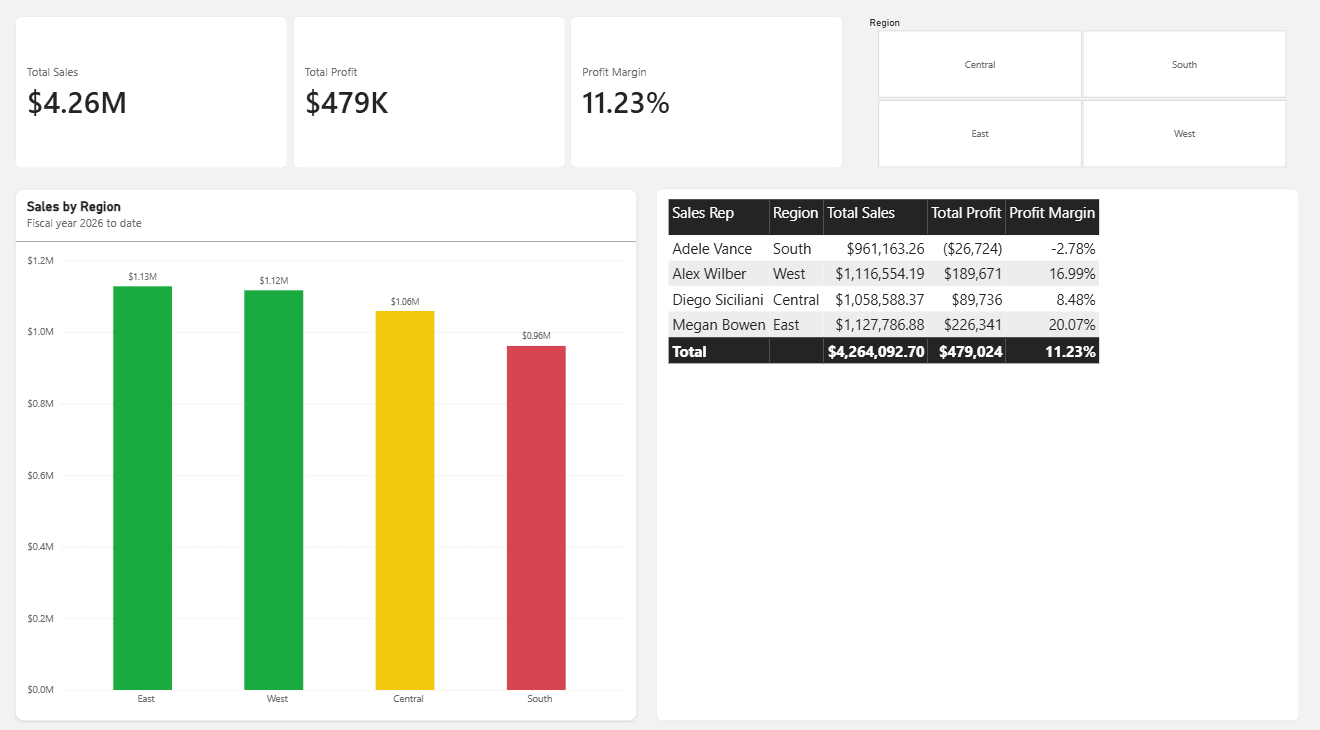This screenshot has height=730, width=1320.
Task: Click the $1.06M data label above Central
Action: (x=405, y=301)
